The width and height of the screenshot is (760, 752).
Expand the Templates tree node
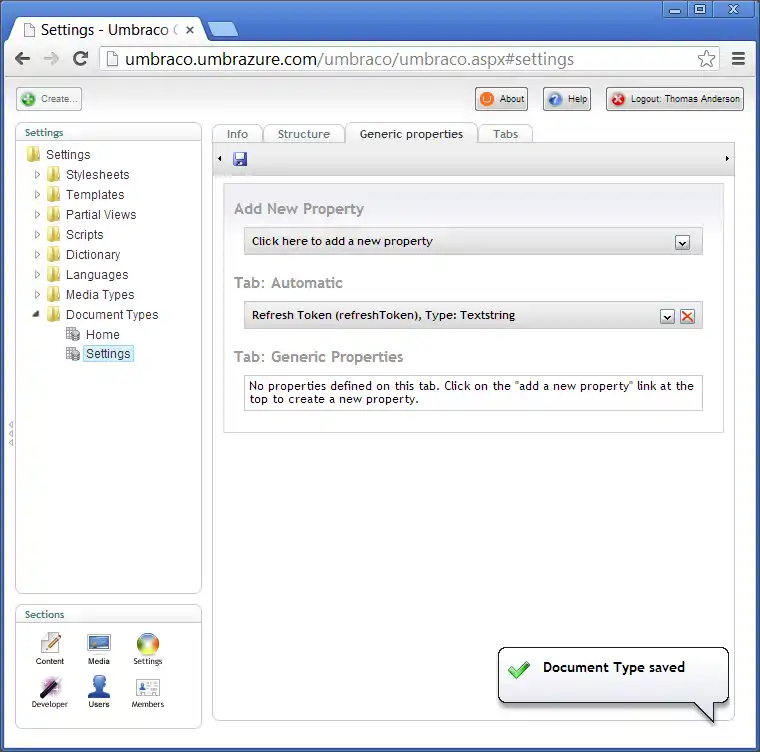pos(37,194)
